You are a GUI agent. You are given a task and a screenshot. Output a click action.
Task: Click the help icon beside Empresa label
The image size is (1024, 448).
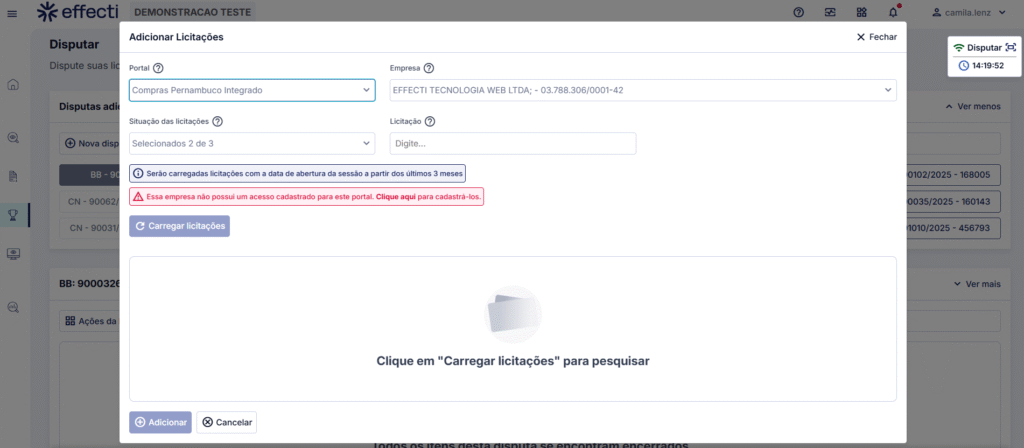429,68
